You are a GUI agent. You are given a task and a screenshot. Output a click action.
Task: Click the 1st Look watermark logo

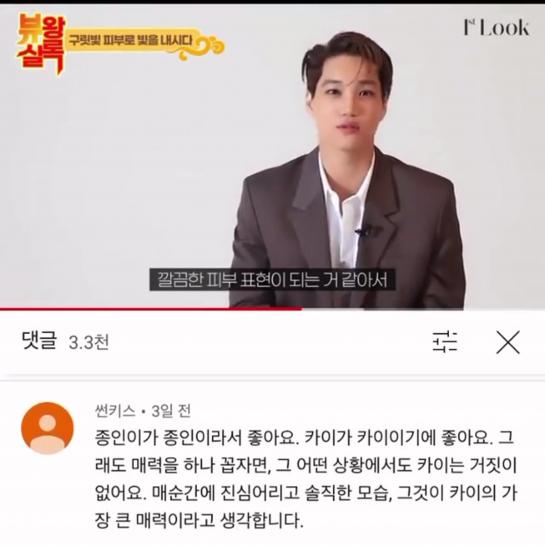tap(496, 27)
